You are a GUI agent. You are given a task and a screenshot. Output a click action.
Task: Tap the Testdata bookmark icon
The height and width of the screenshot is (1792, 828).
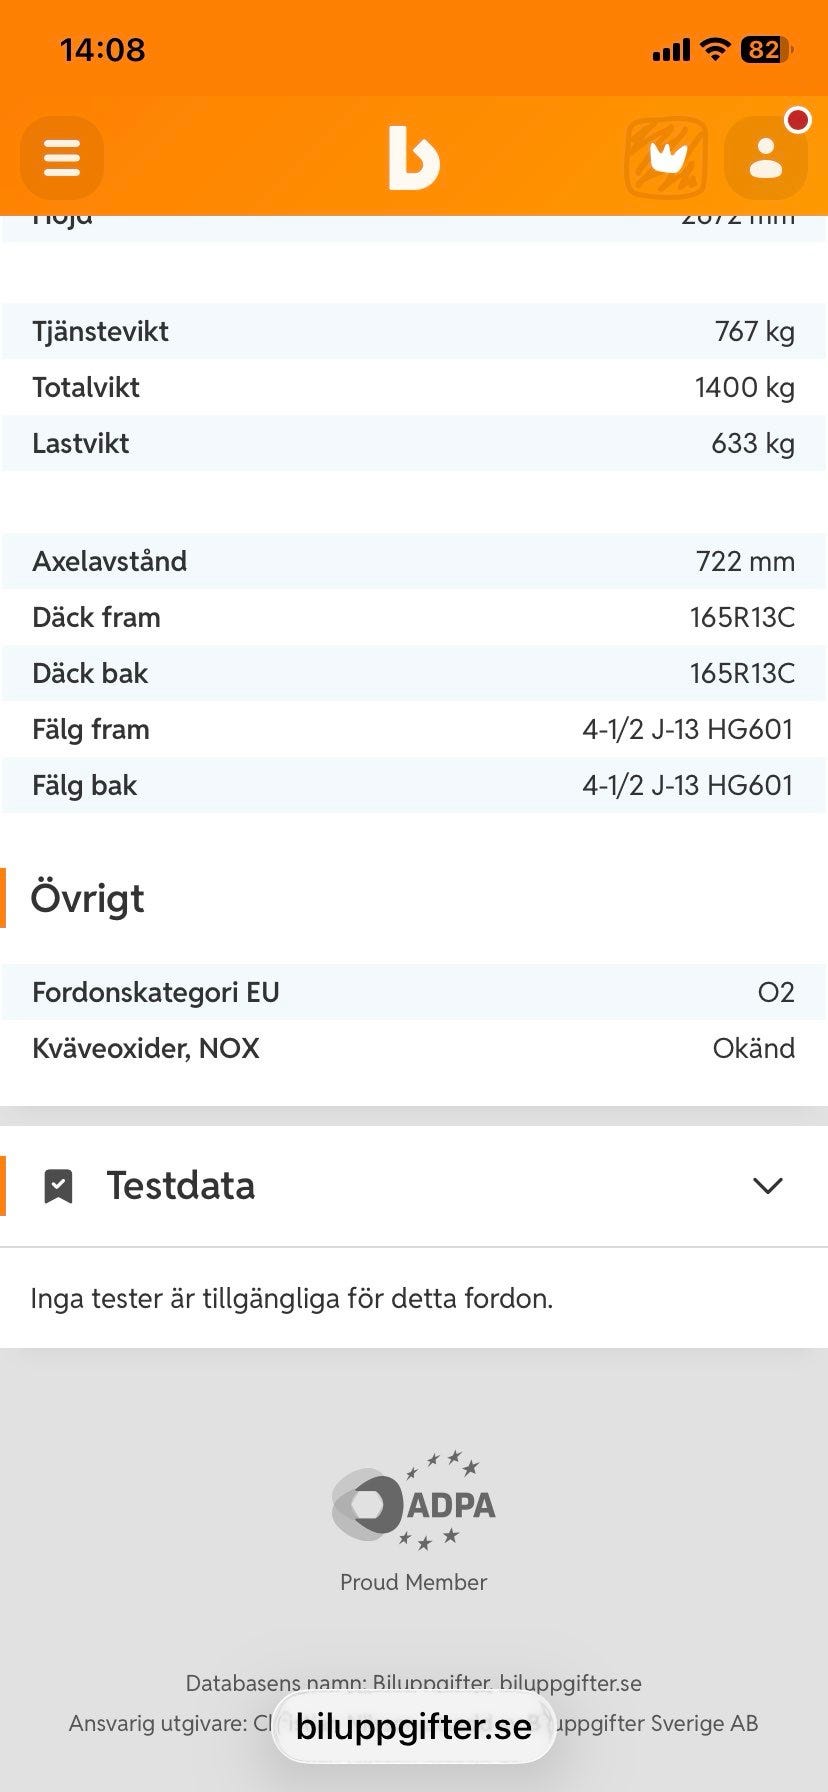click(59, 1186)
